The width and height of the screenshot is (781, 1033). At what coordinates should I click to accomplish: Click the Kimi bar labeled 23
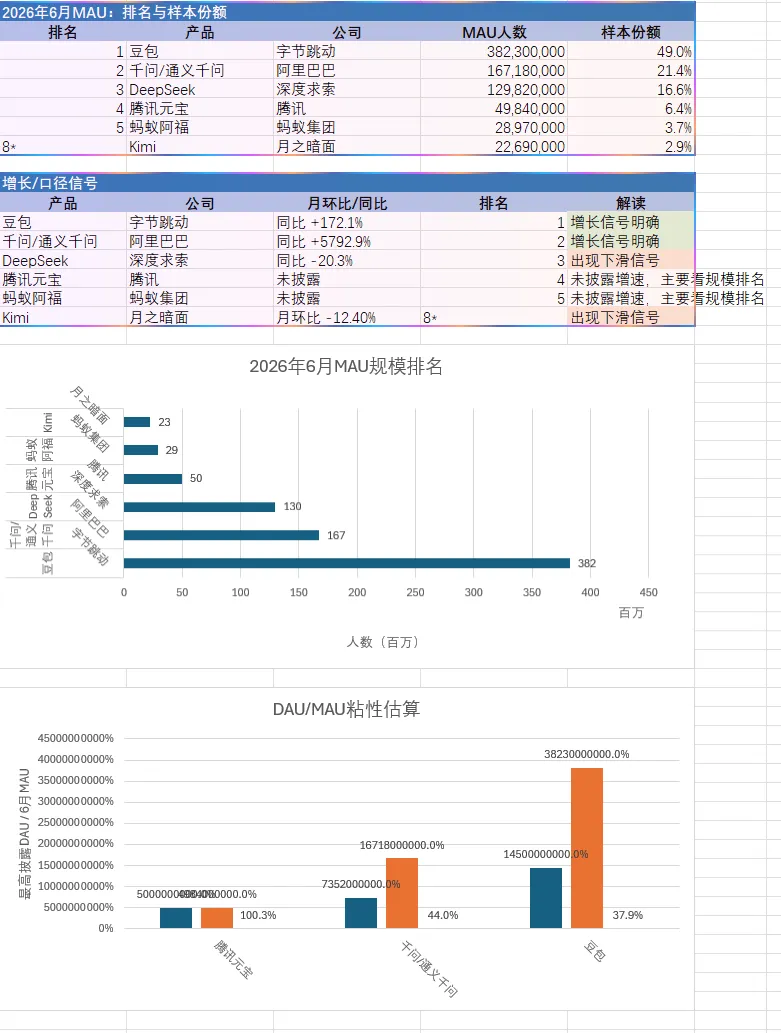pos(137,422)
